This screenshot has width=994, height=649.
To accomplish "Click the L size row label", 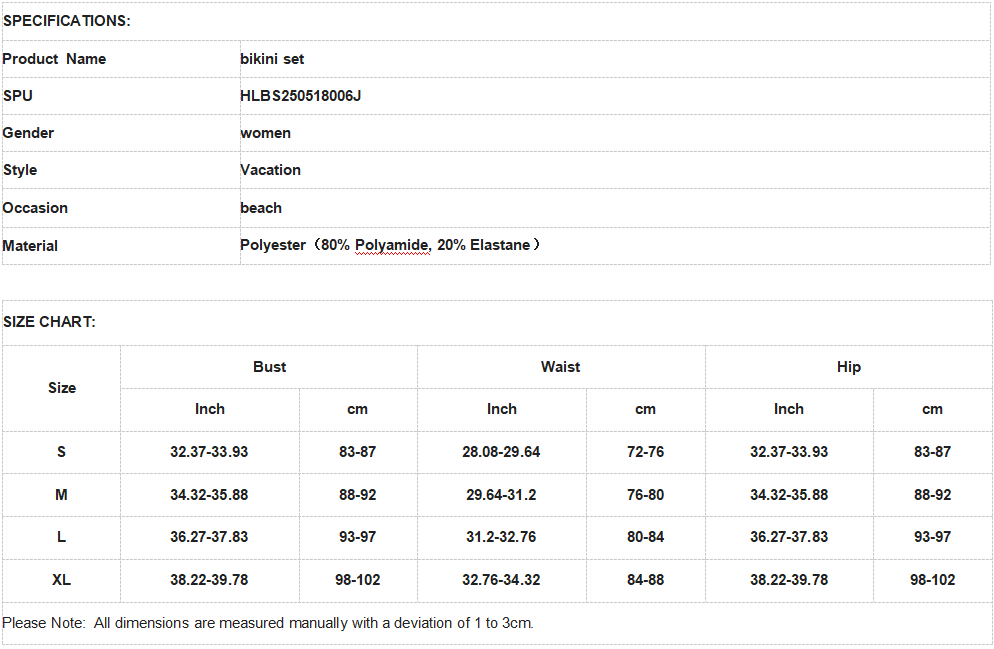I will 61,537.
